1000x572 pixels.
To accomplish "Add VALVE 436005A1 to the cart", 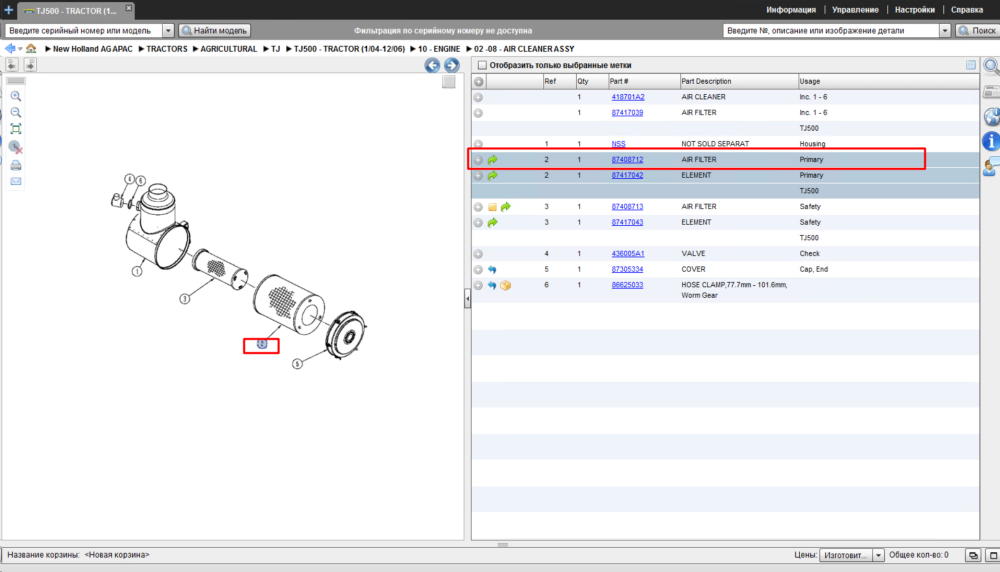I will tap(478, 254).
